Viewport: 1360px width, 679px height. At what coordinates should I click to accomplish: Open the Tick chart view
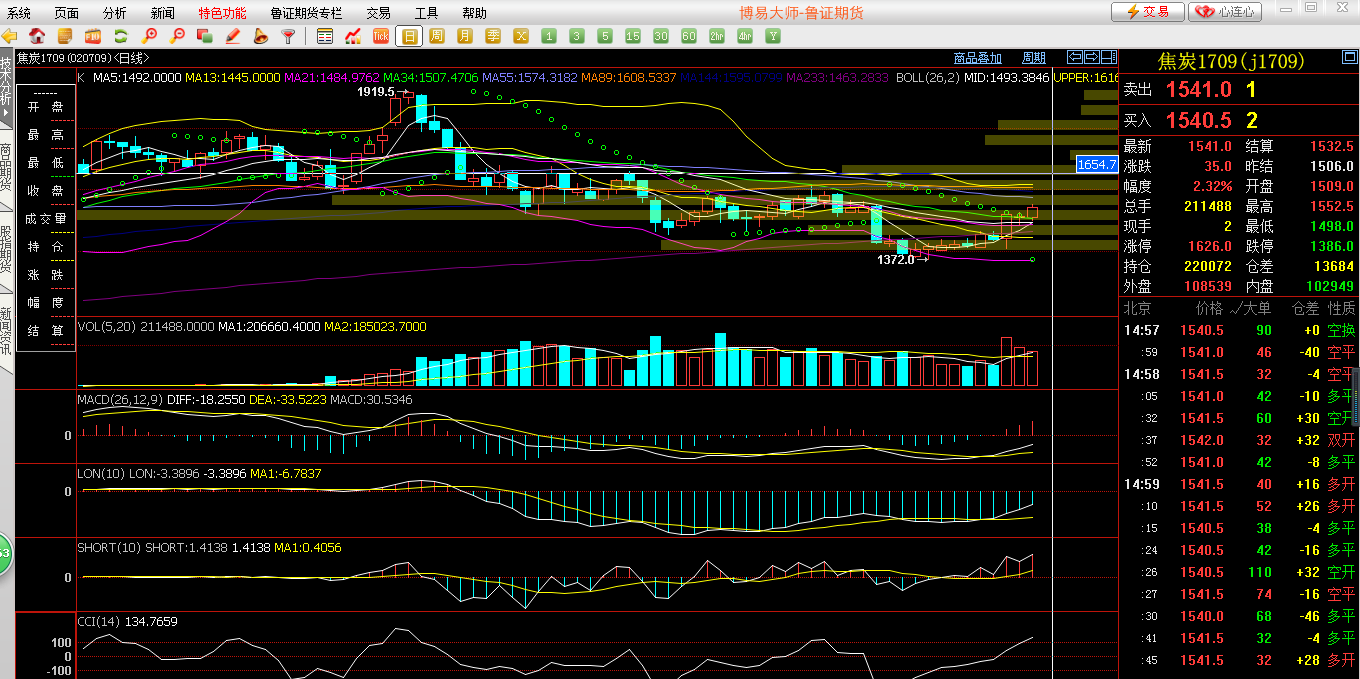point(381,36)
